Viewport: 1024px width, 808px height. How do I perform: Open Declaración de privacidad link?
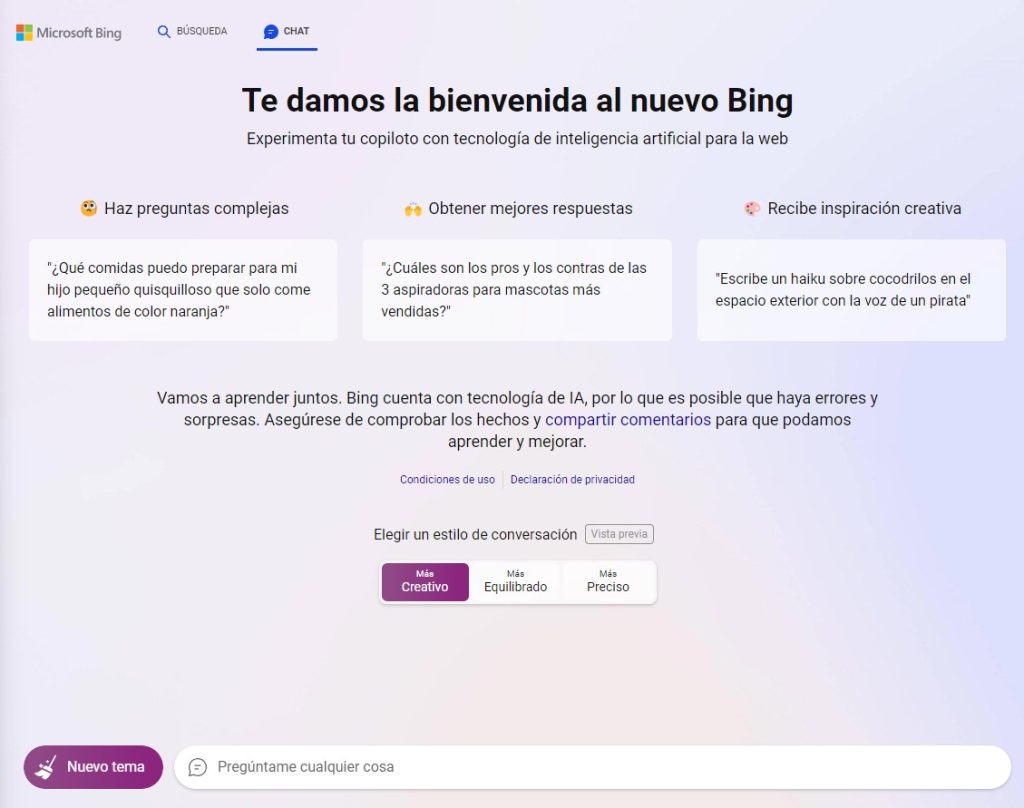[x=572, y=479]
